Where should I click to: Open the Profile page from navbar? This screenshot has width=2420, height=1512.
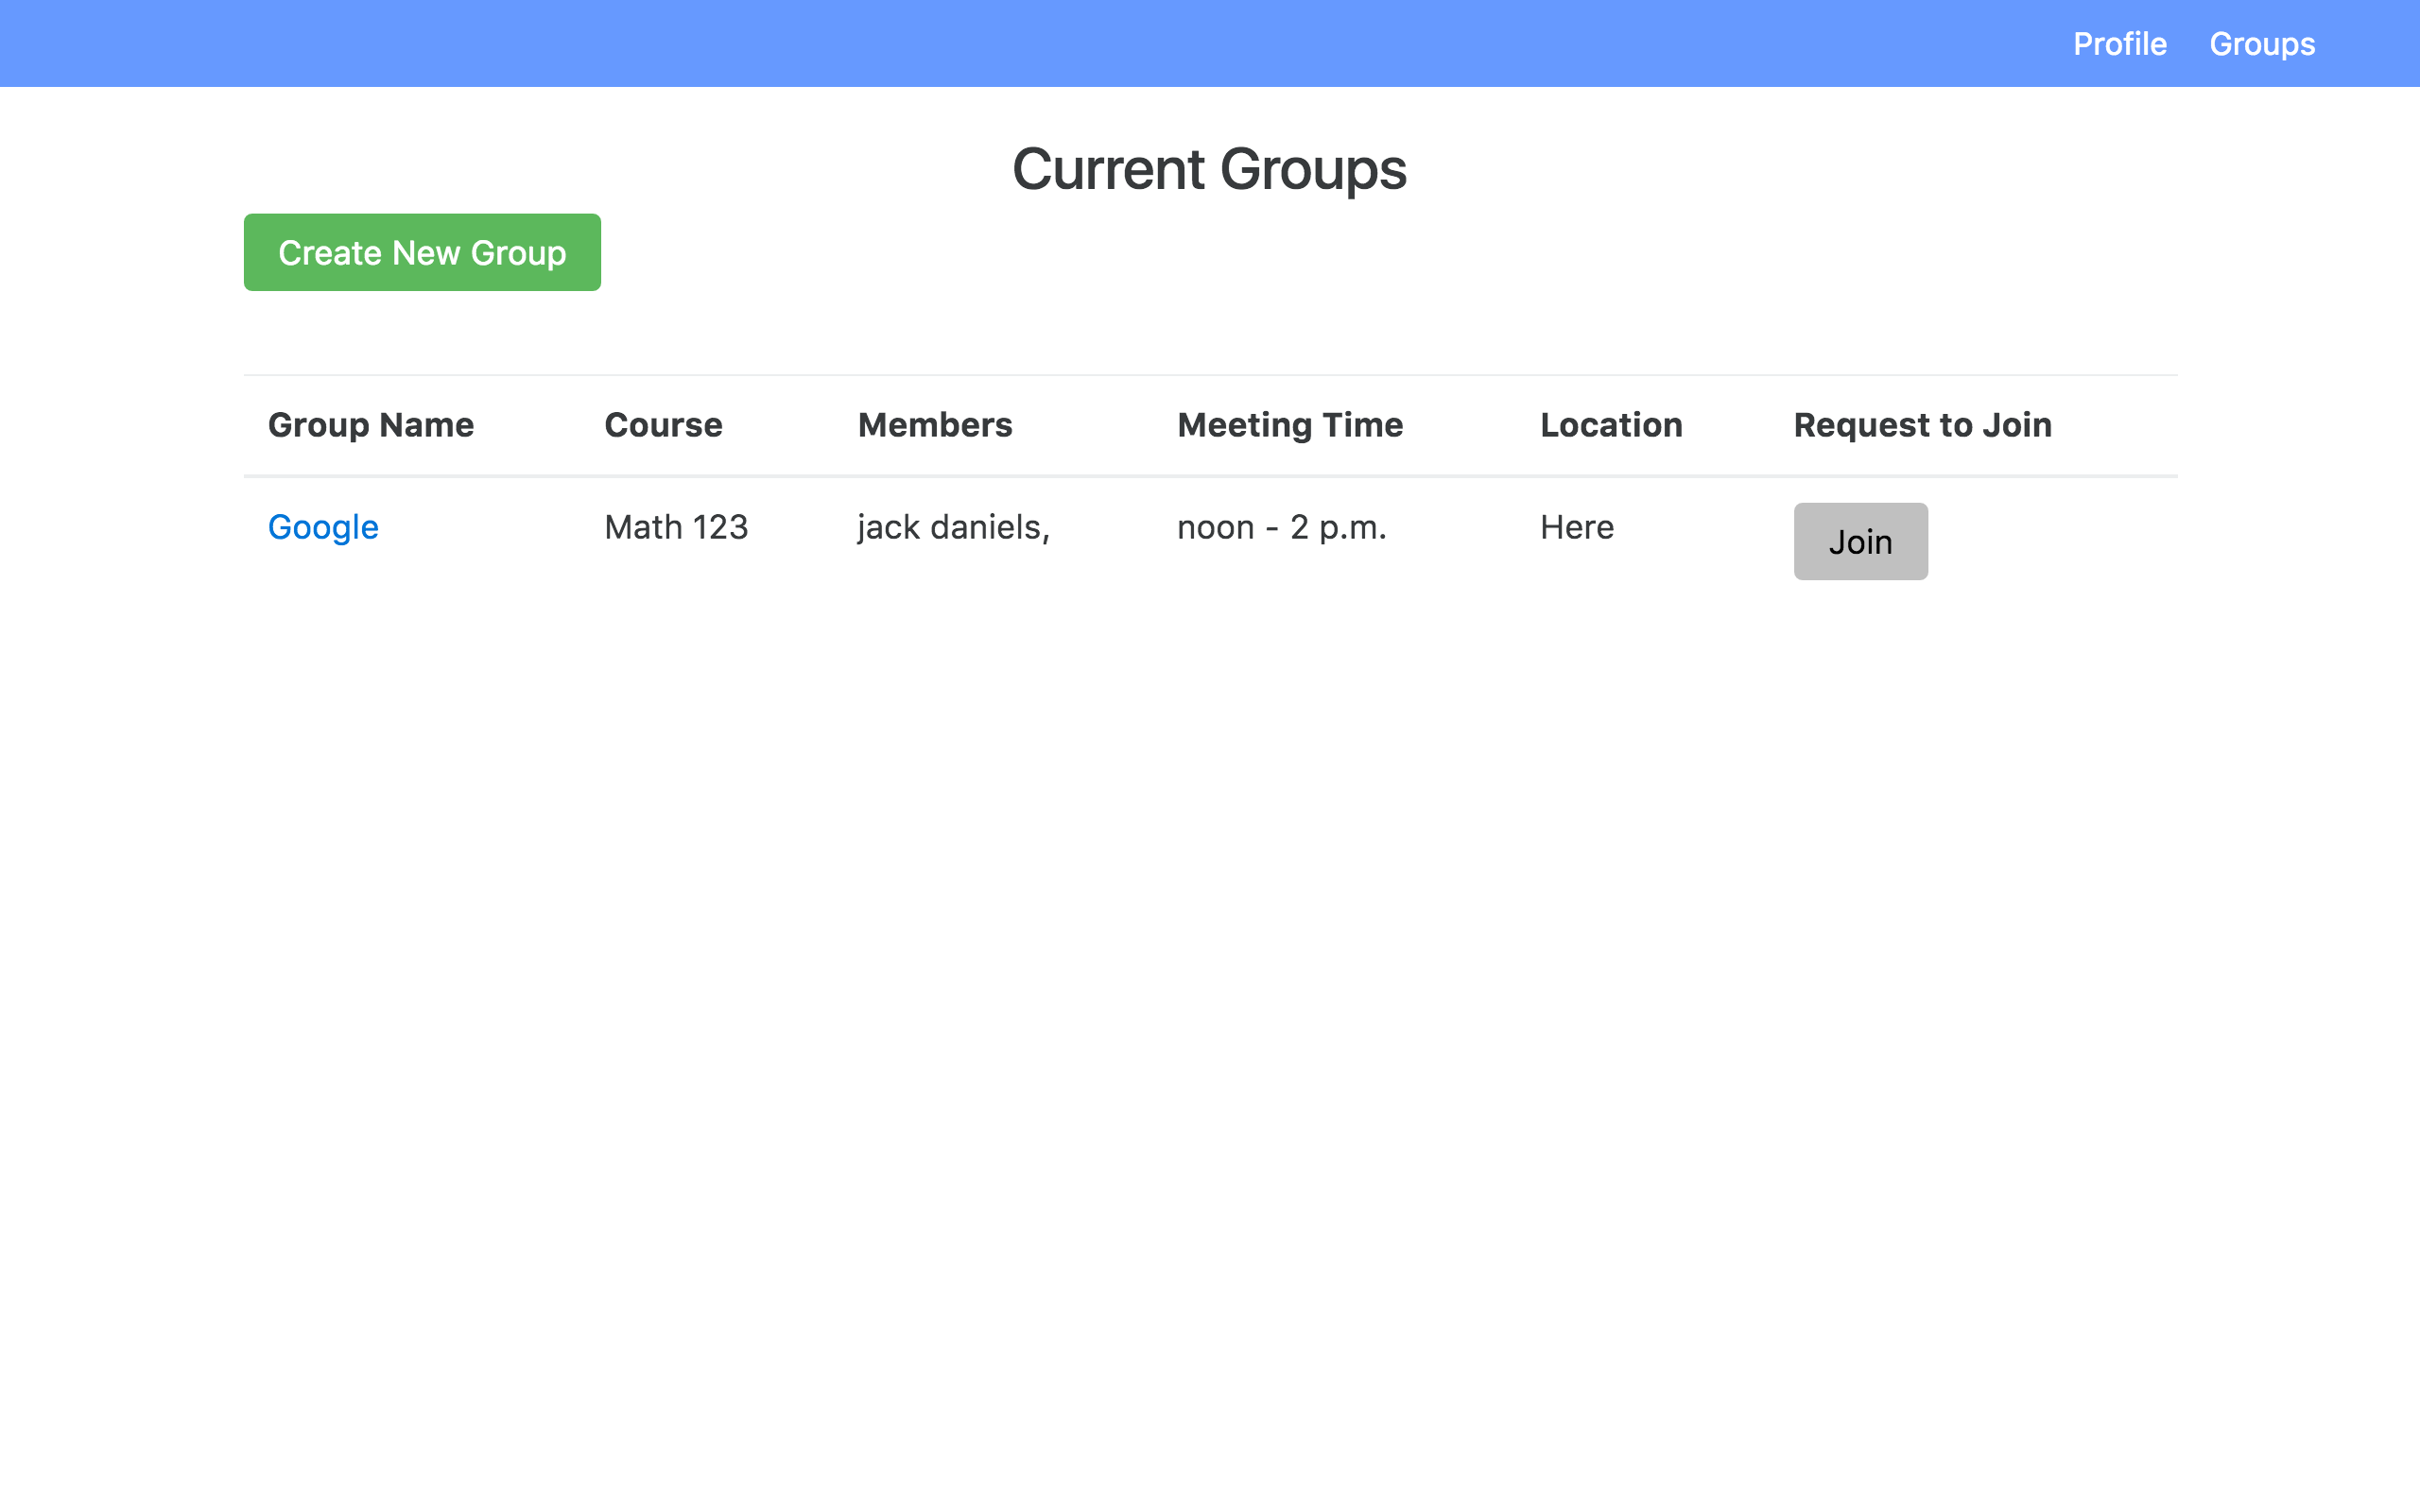[2119, 44]
